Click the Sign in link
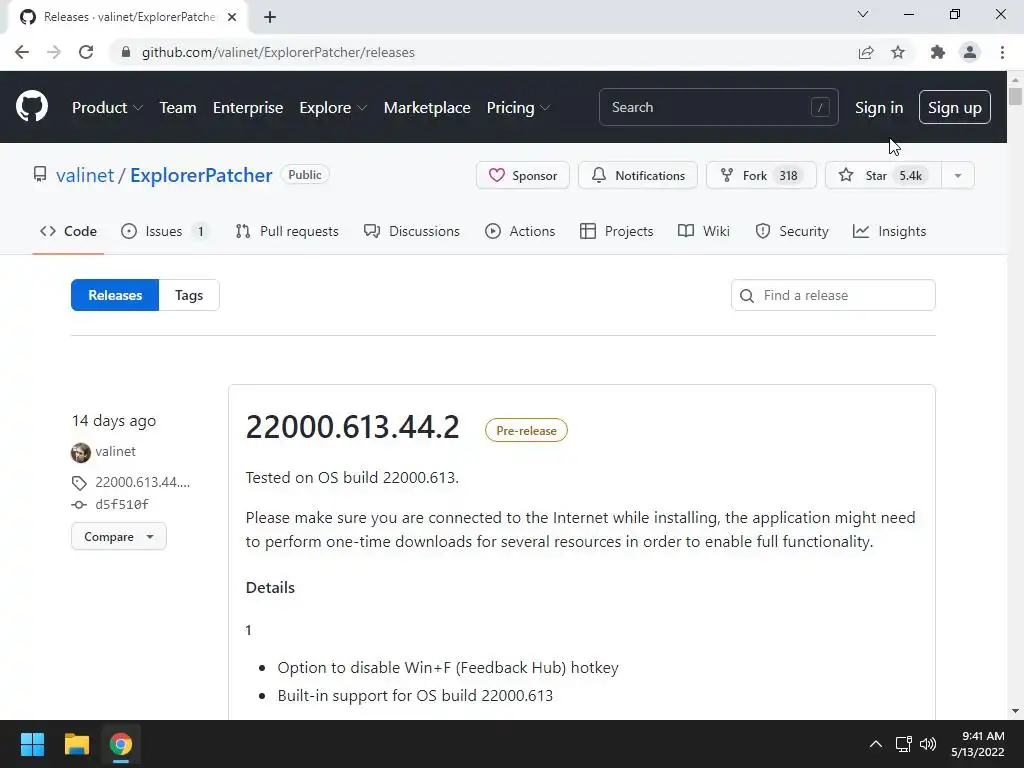This screenshot has height=768, width=1024. (x=879, y=108)
